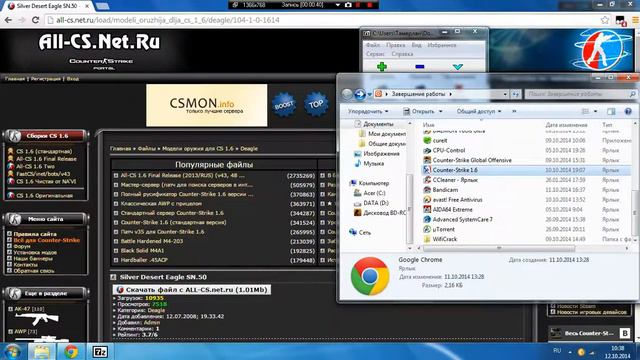Click the CSMON.info banner
640x360 pixels.
[207, 105]
